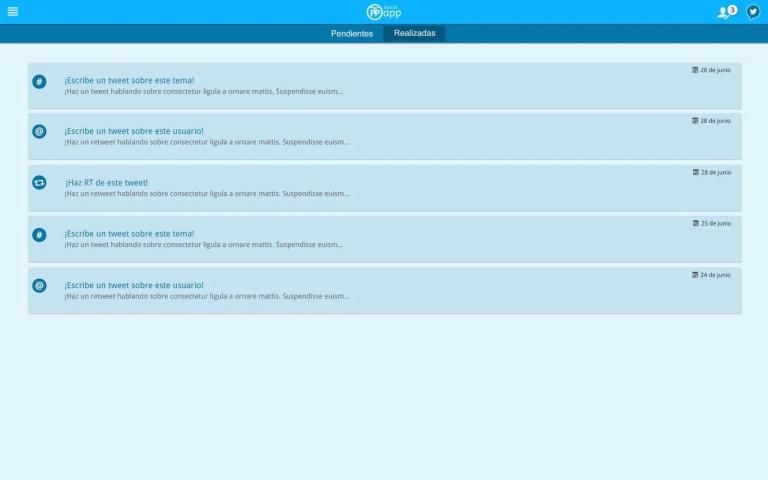The height and width of the screenshot is (480, 768).
Task: Click calendar icon beside 25 de junio
Action: coord(695,223)
